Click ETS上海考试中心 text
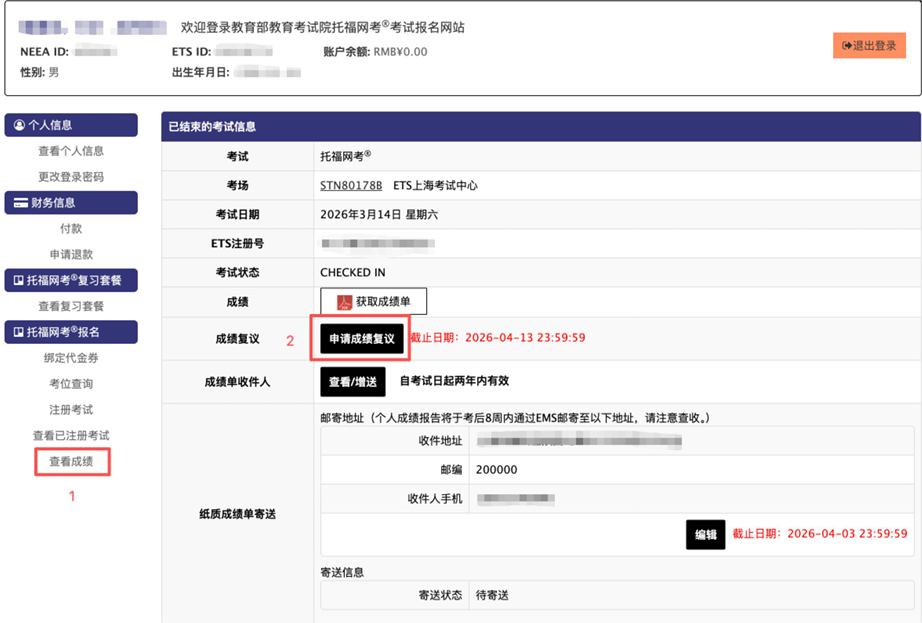The height and width of the screenshot is (623, 922). 435,186
